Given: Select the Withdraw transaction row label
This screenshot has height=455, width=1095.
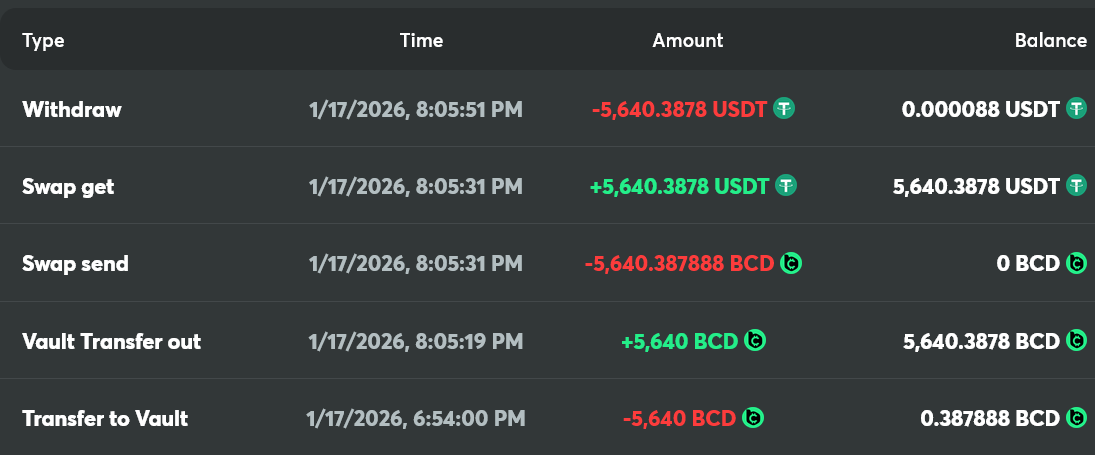Looking at the screenshot, I should click(72, 110).
